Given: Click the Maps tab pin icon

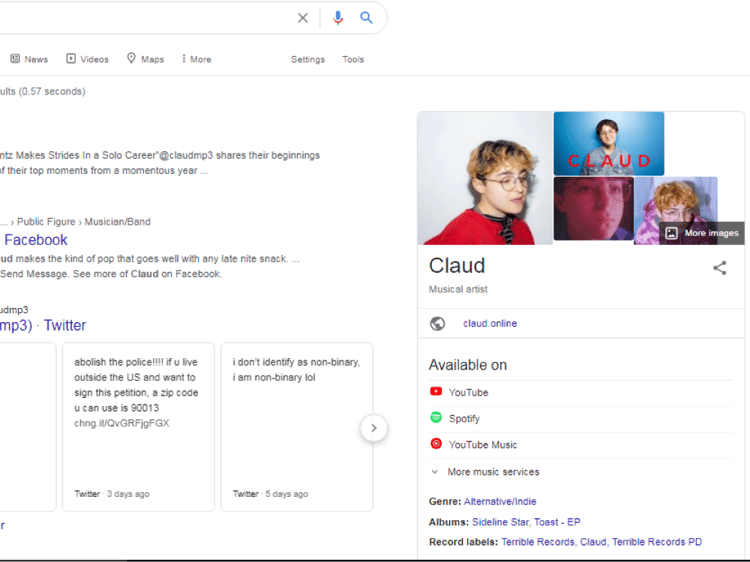Looking at the screenshot, I should tap(131, 58).
